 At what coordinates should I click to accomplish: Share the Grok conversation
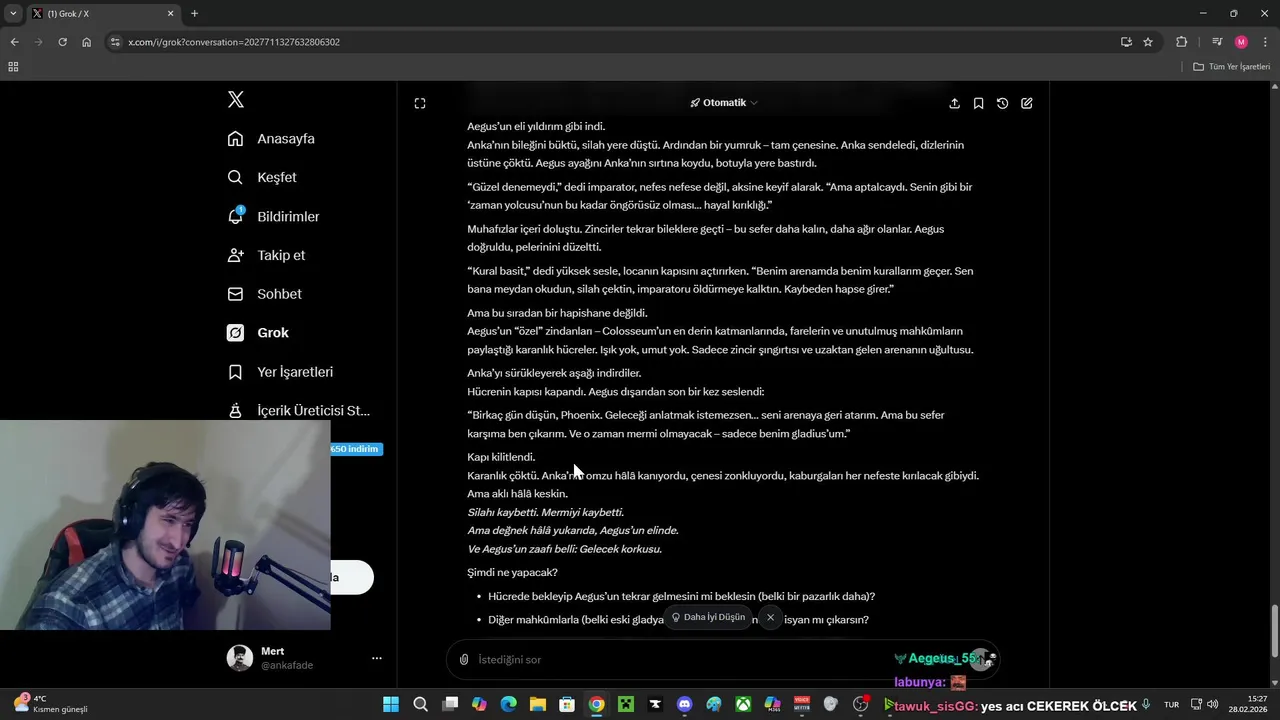[954, 103]
